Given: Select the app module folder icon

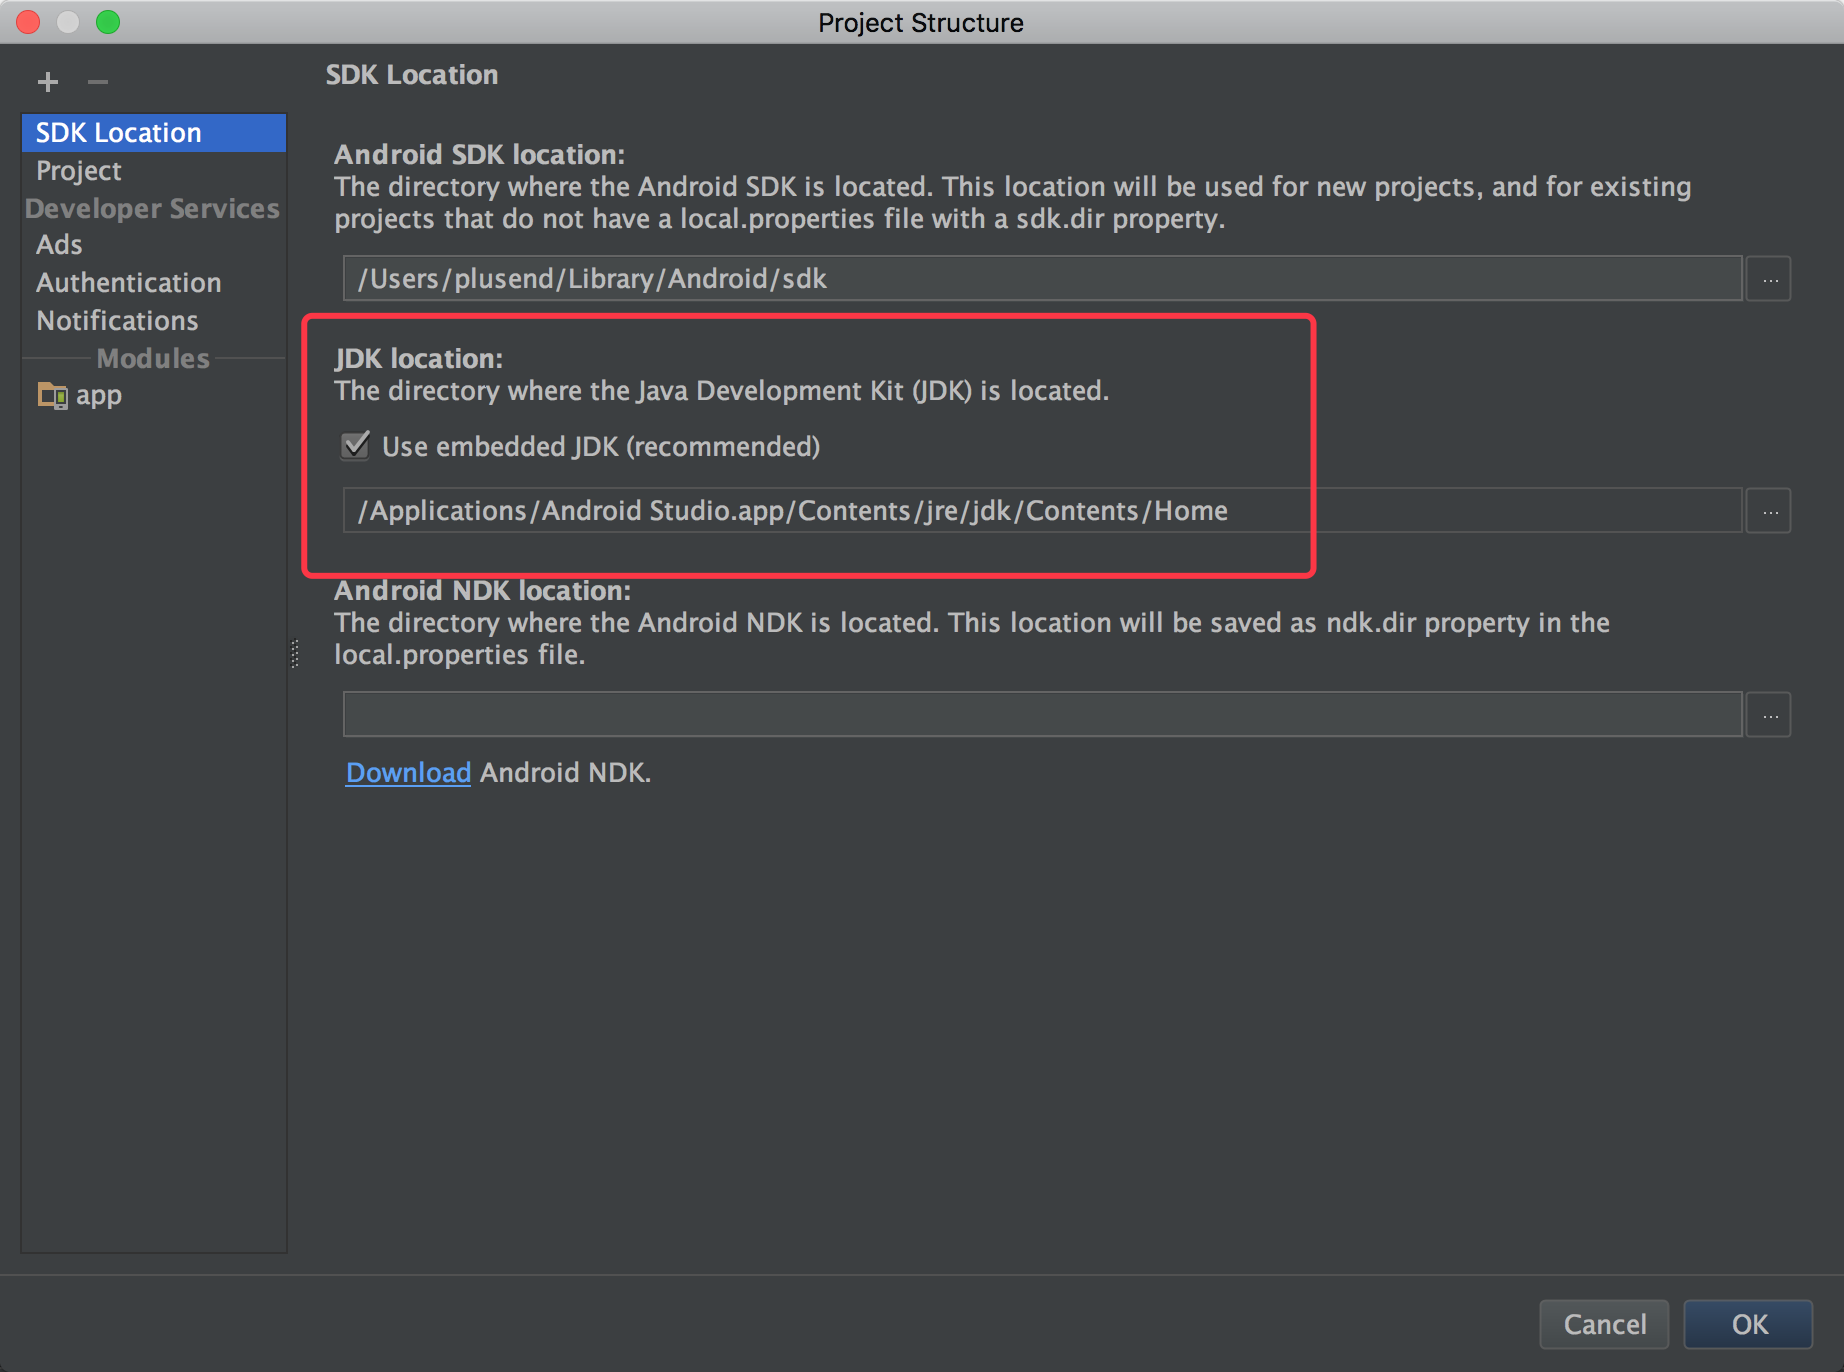Looking at the screenshot, I should (51, 395).
